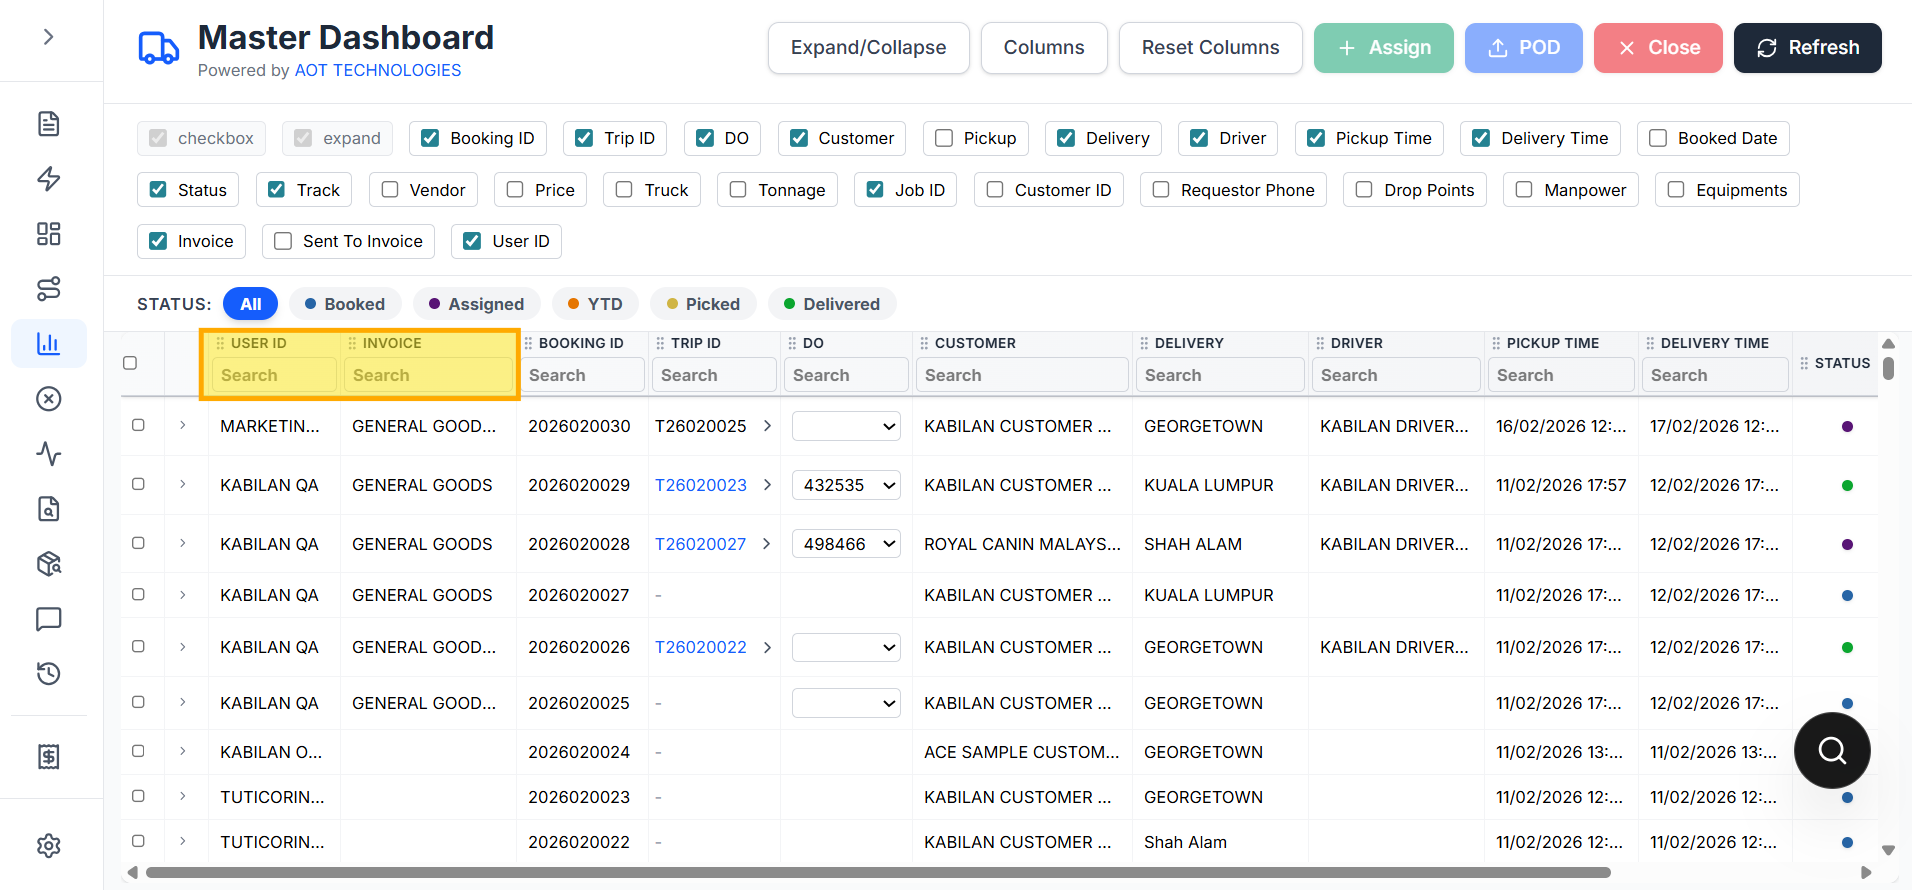The height and width of the screenshot is (890, 1912).
Task: Click the Reset Columns button
Action: click(x=1210, y=48)
